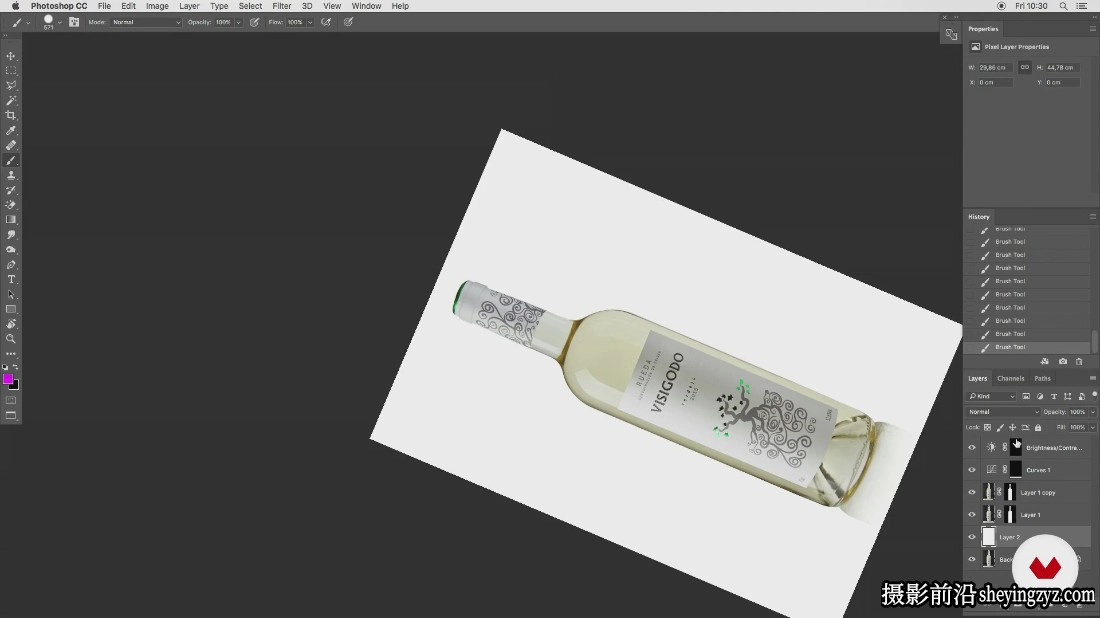Open the tool preset picker arrow
1100x618 pixels.
pyautogui.click(x=28, y=23)
